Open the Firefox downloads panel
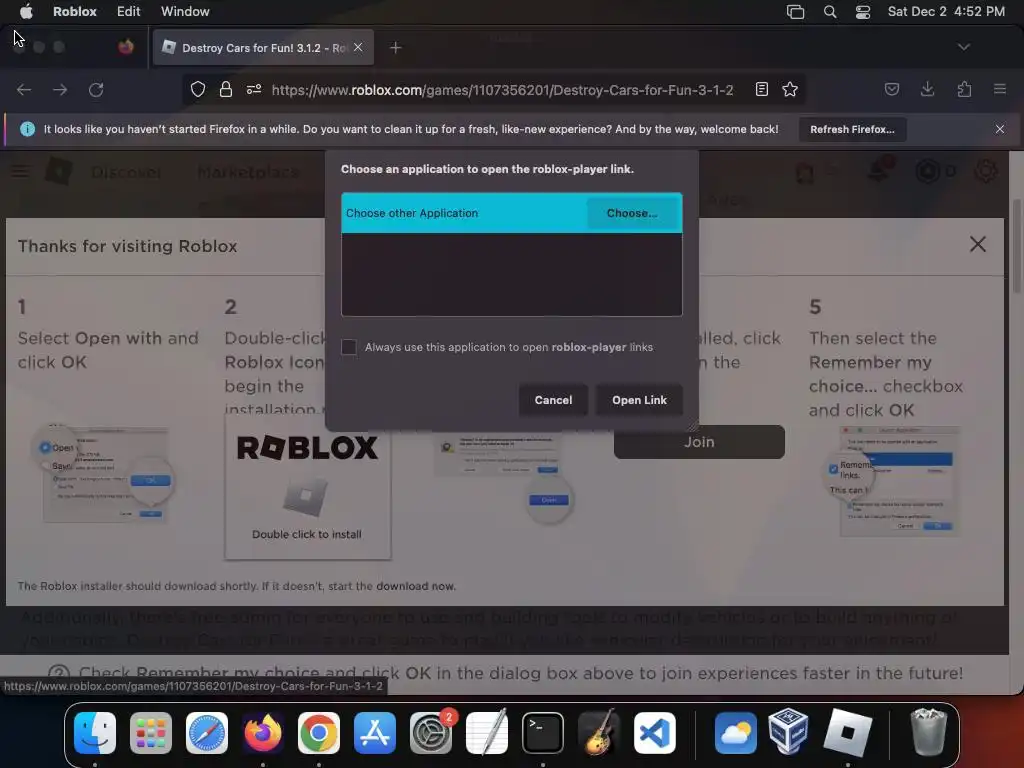 pos(927,89)
